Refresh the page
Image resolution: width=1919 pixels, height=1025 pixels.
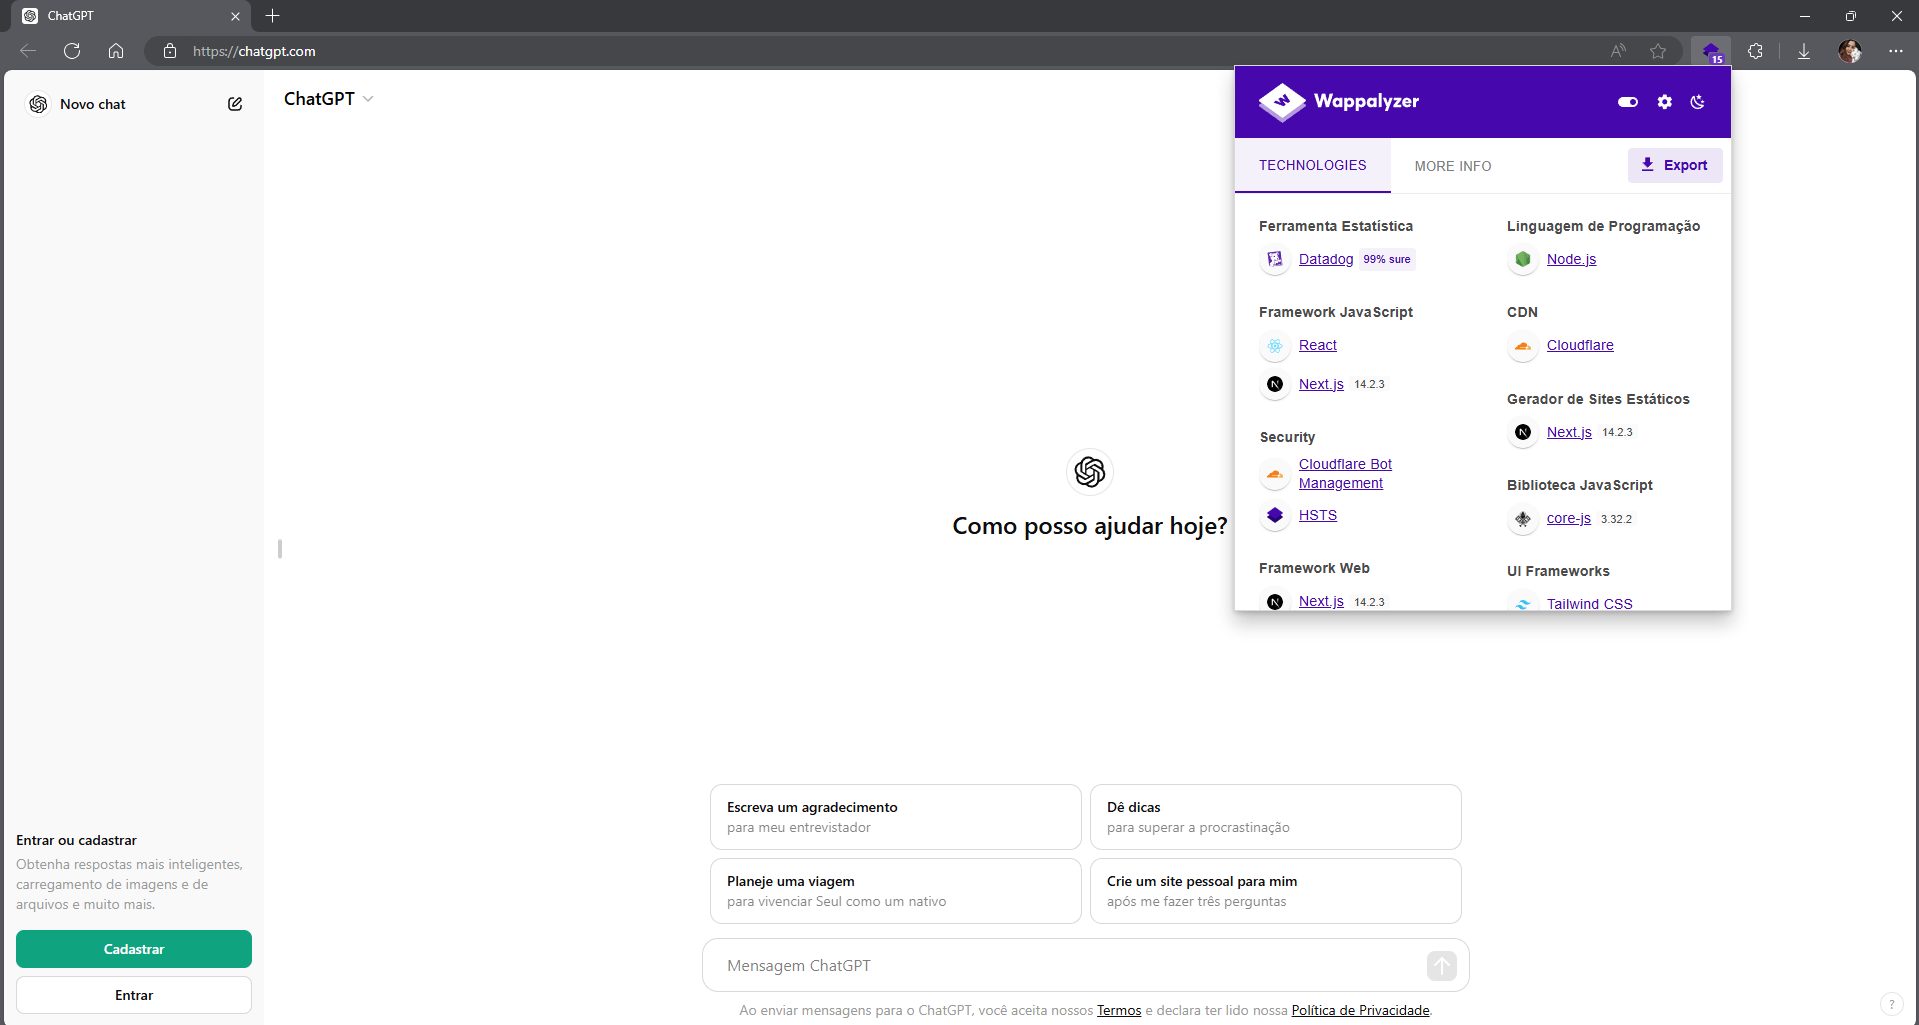pos(72,51)
